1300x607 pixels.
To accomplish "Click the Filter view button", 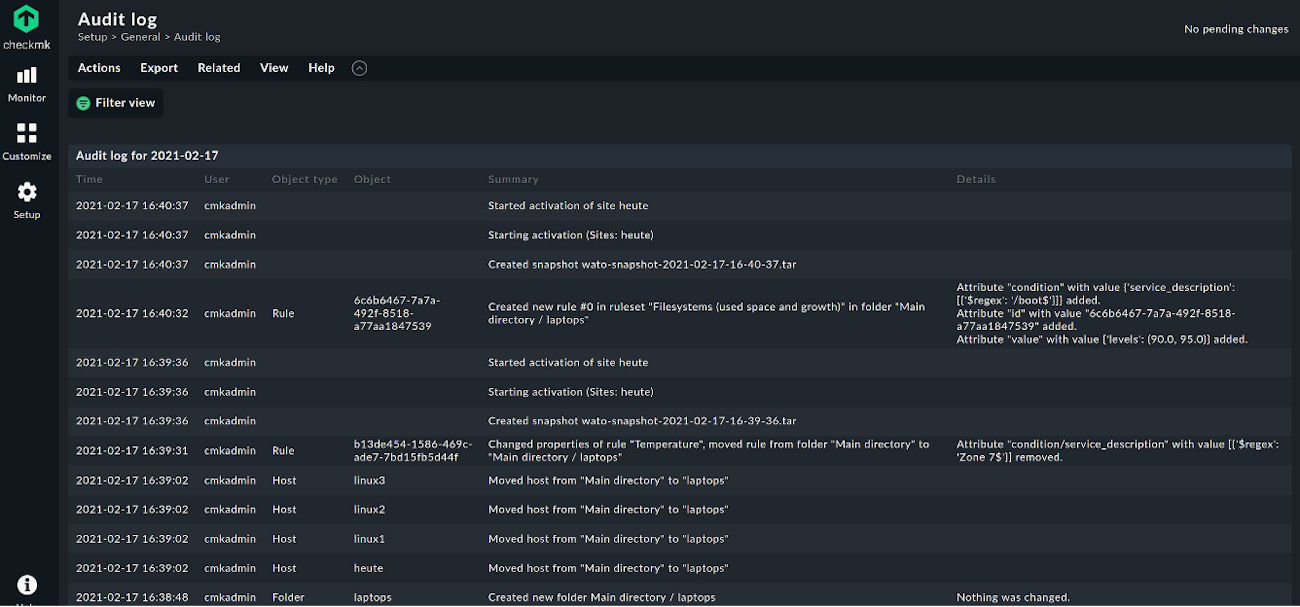I will pos(116,103).
